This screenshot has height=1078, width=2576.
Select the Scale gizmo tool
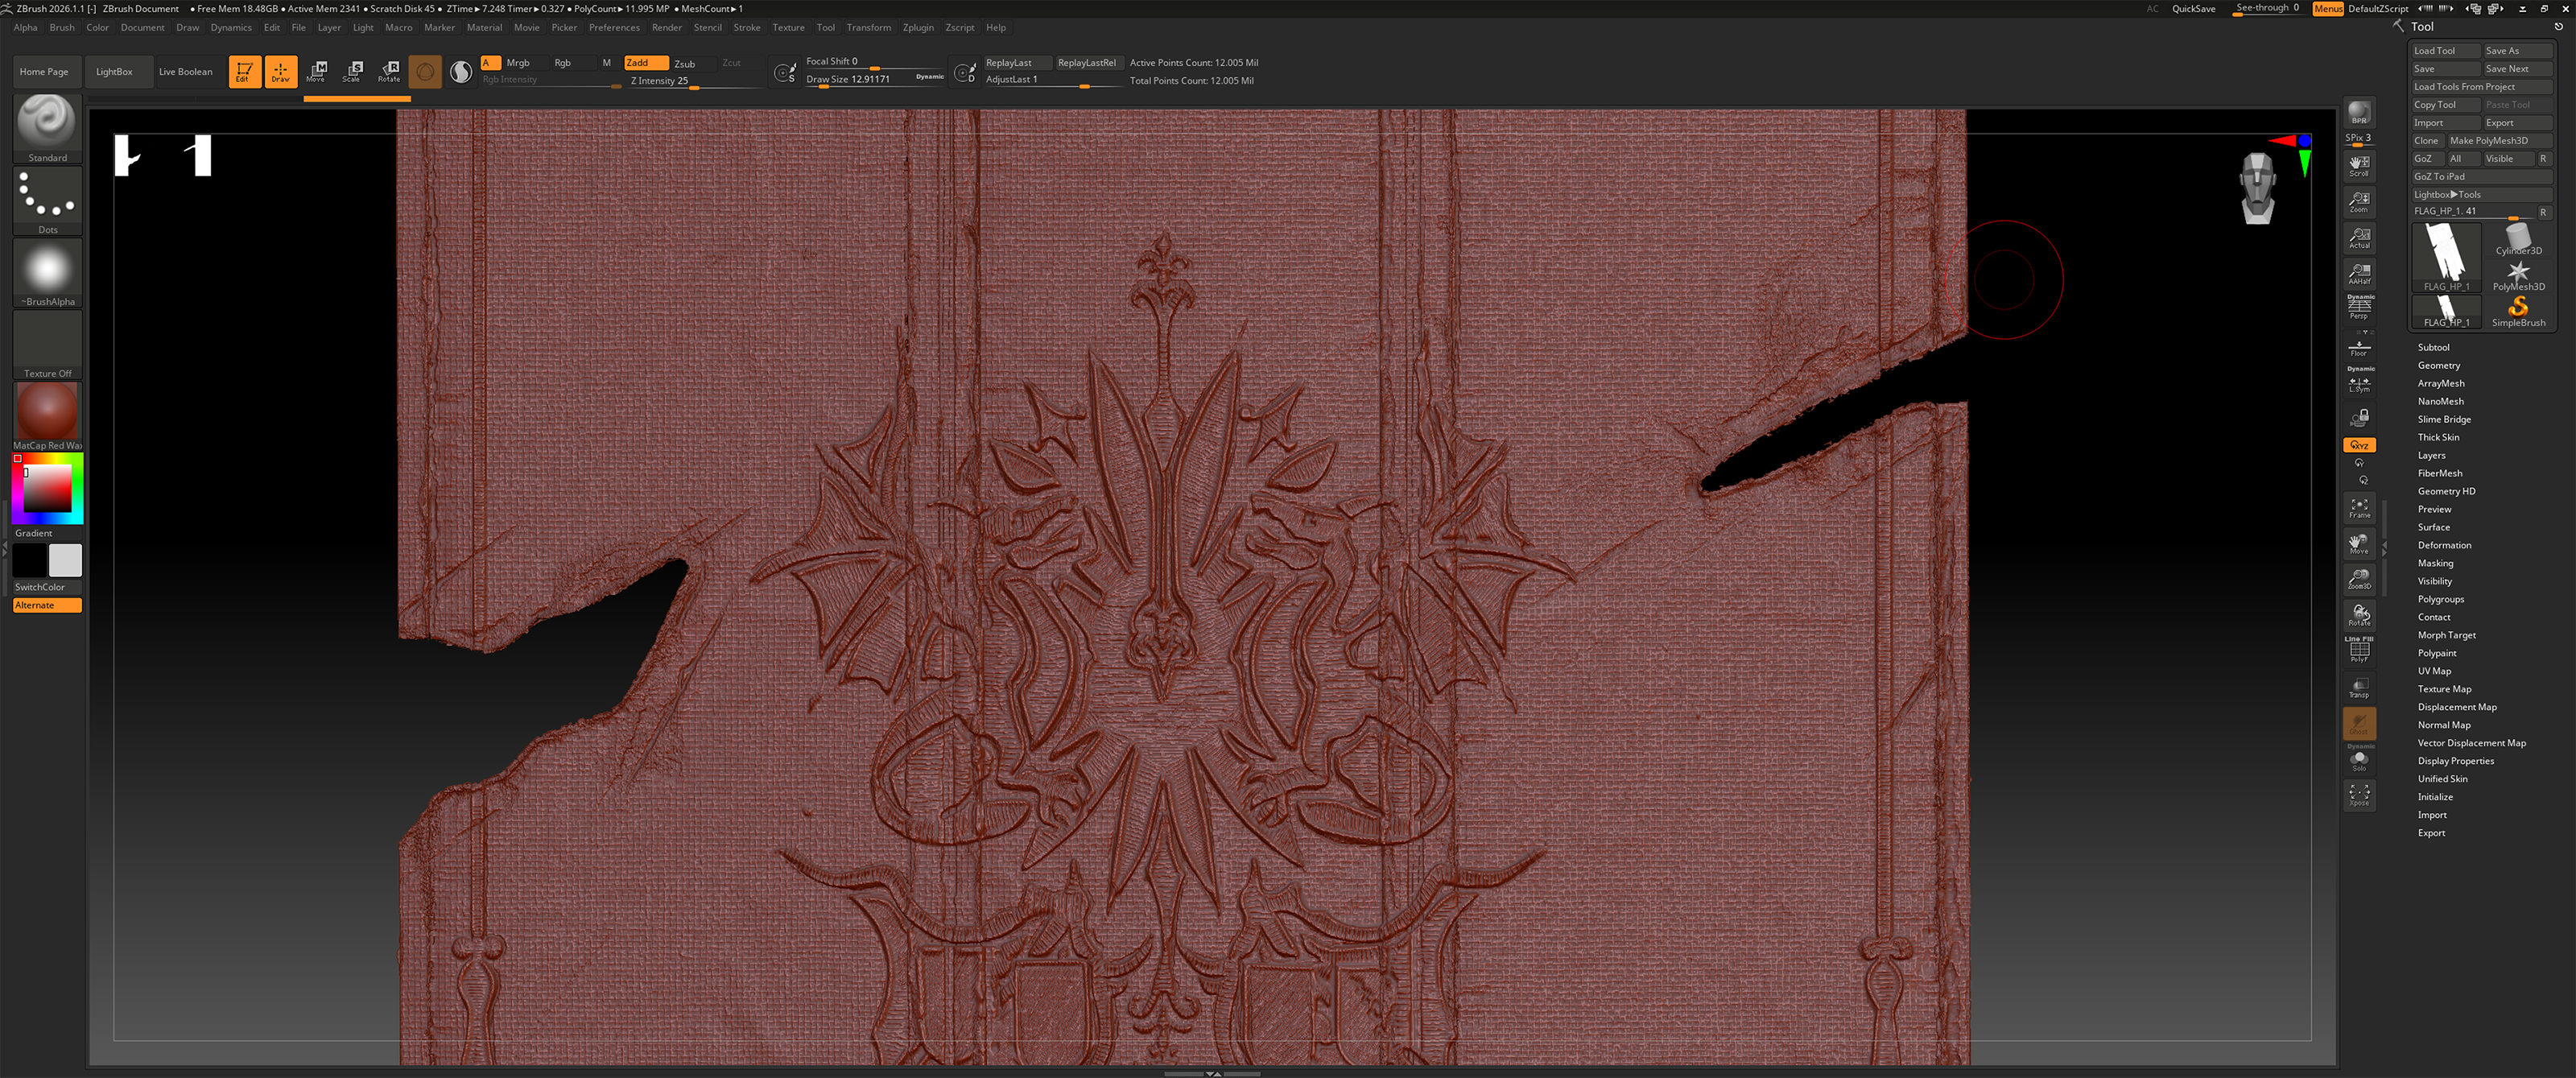(x=352, y=71)
